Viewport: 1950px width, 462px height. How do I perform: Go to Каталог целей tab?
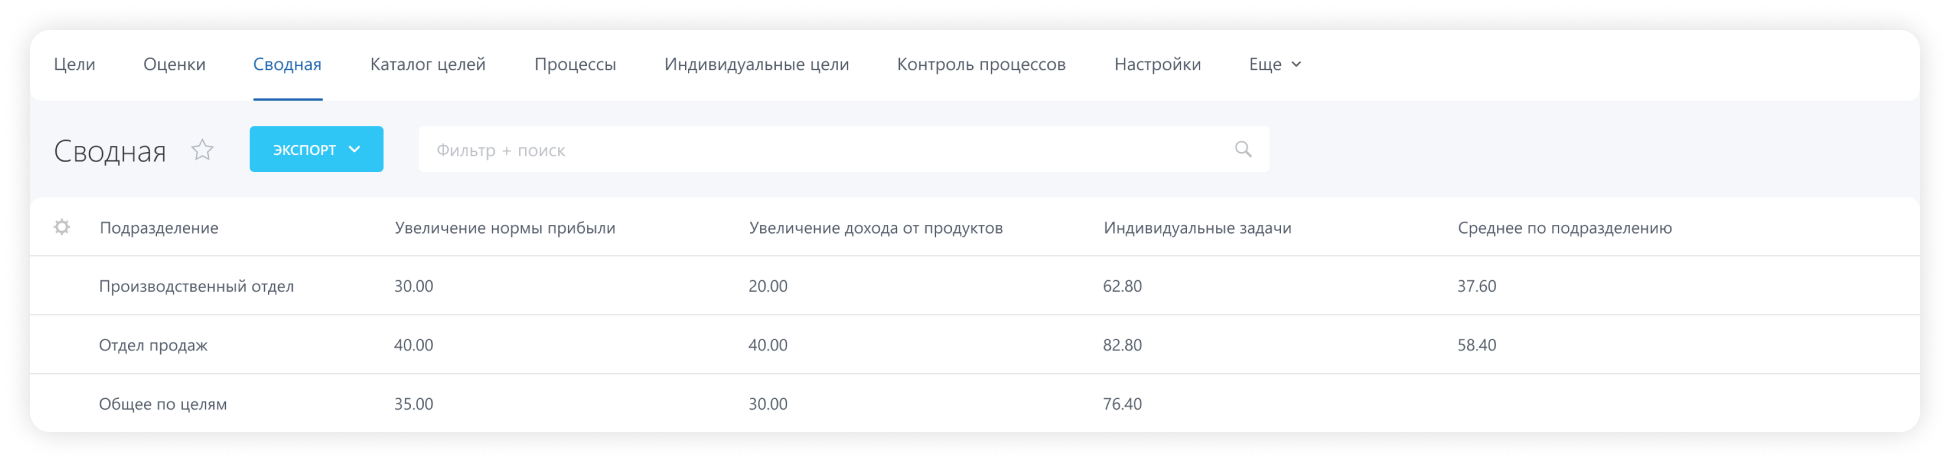click(x=428, y=64)
